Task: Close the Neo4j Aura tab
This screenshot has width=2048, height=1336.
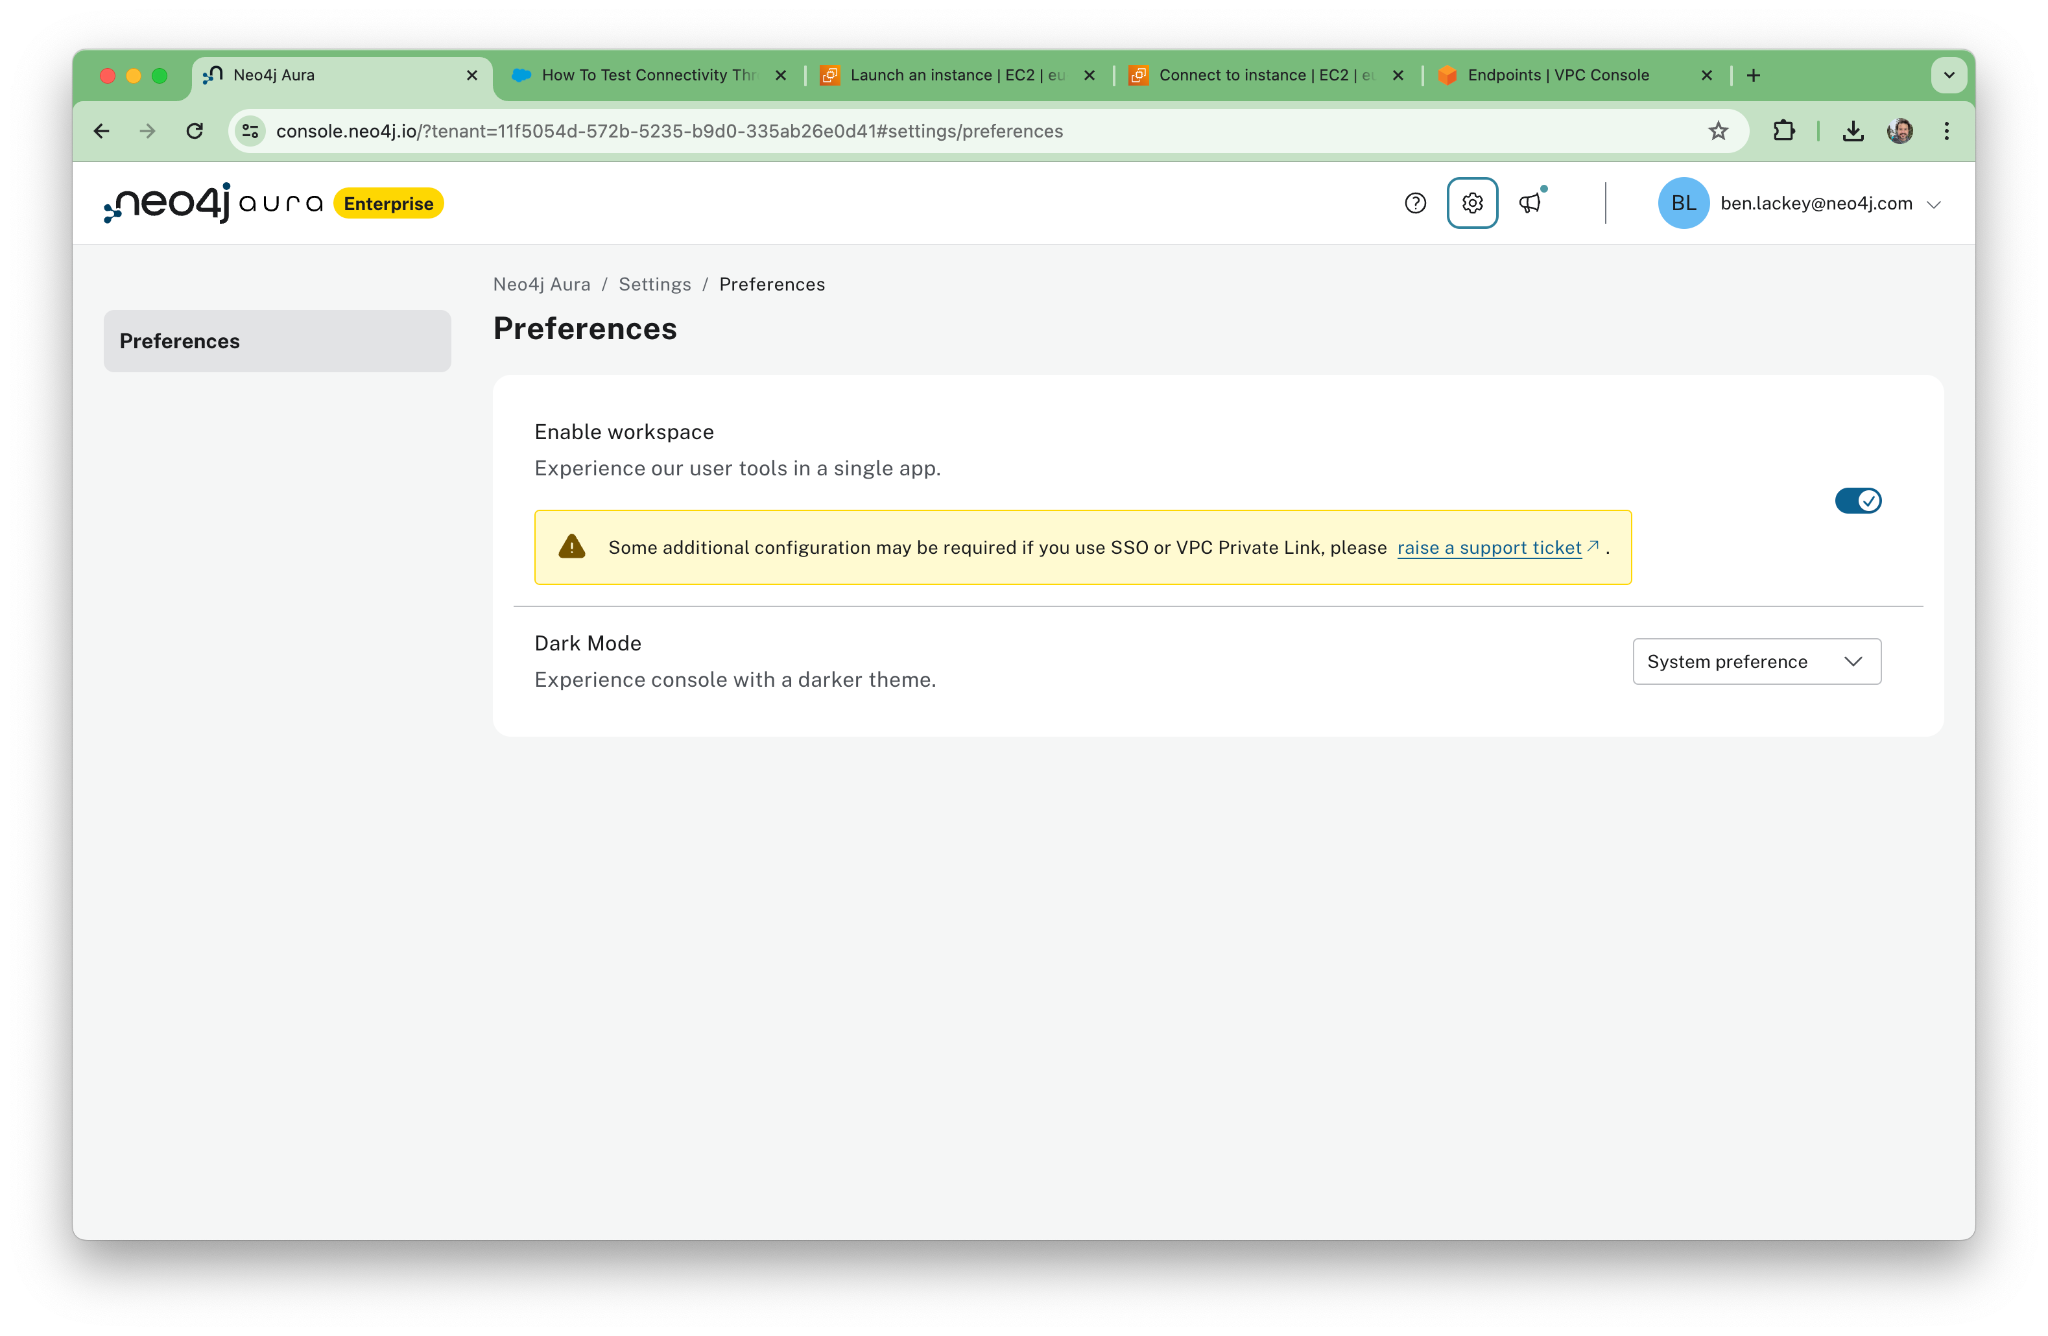Action: (x=472, y=75)
